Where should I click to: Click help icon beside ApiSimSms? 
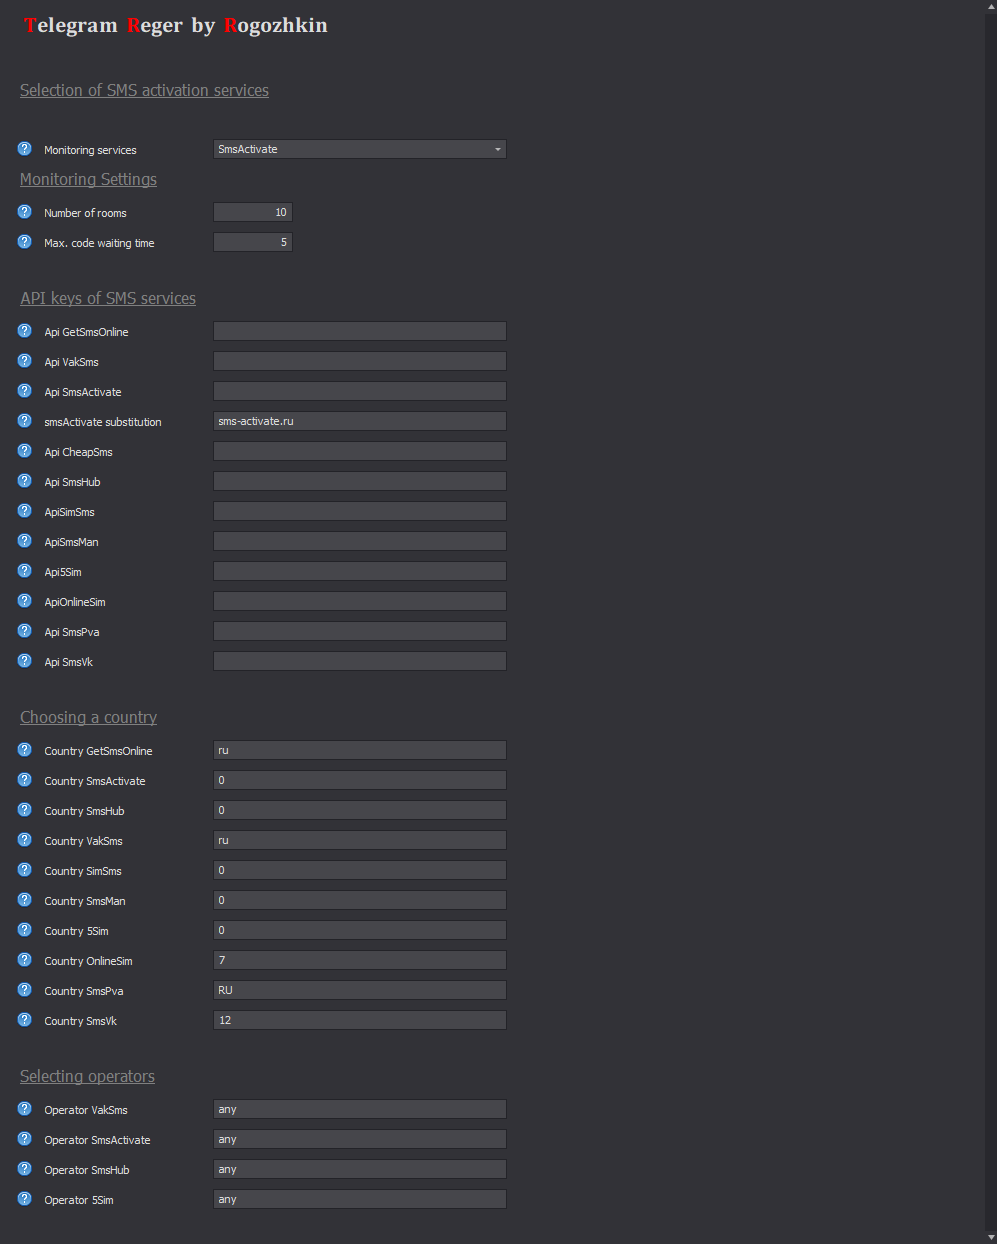click(x=25, y=511)
